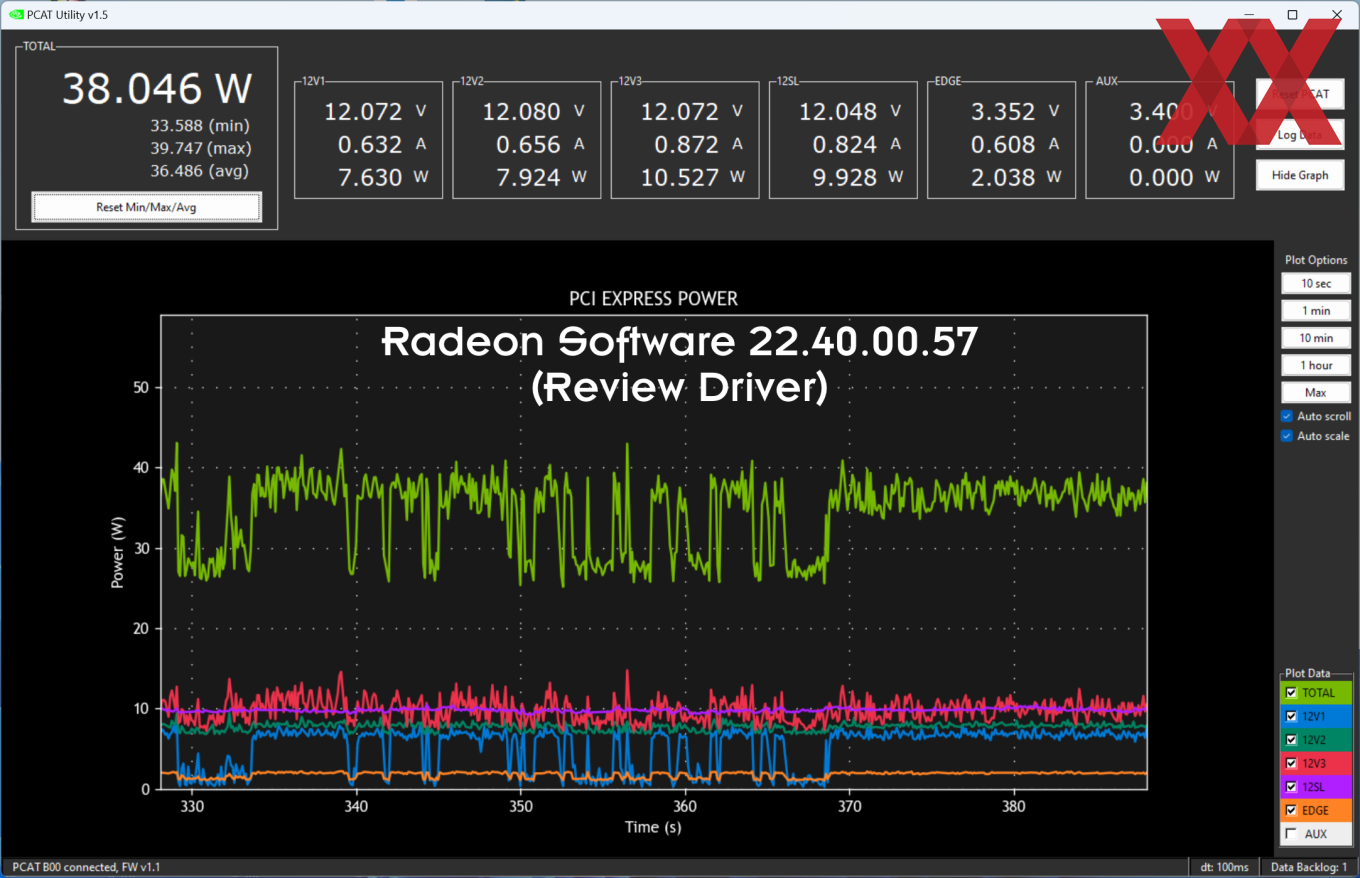Reset the Min/Max/Avg statistics
1360x878 pixels.
[x=147, y=207]
